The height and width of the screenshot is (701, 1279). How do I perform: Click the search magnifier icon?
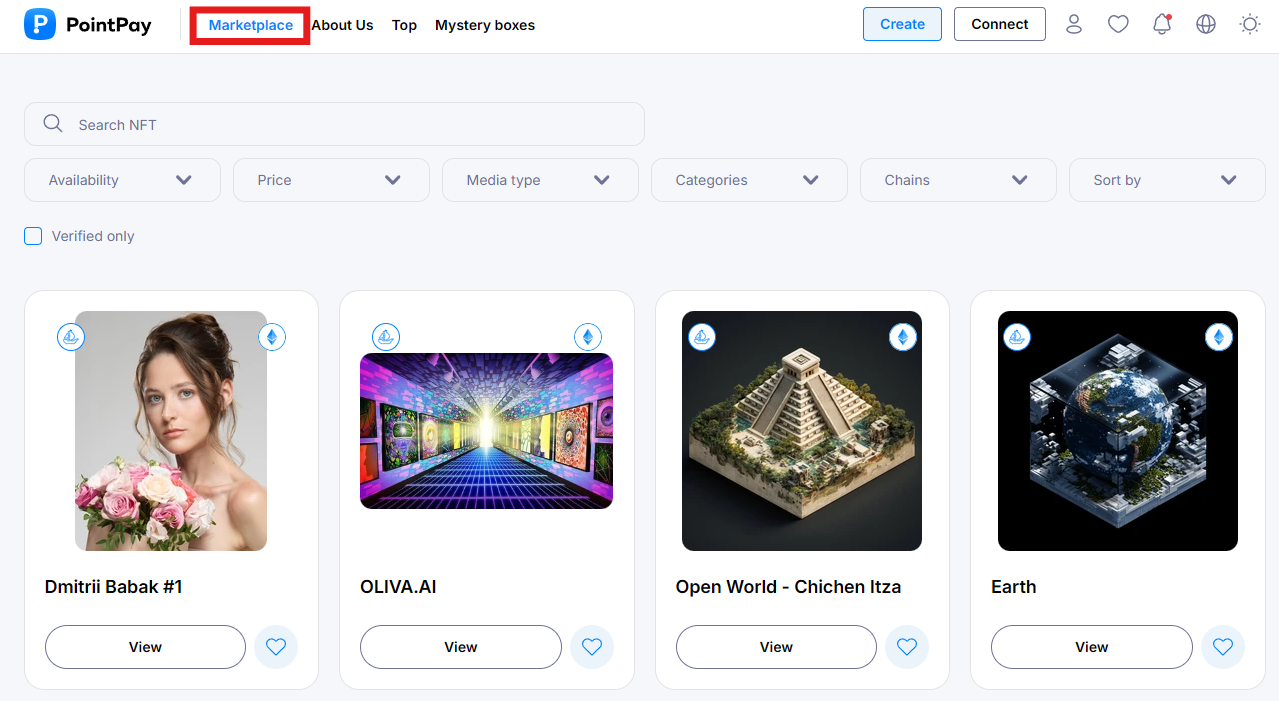click(x=53, y=124)
